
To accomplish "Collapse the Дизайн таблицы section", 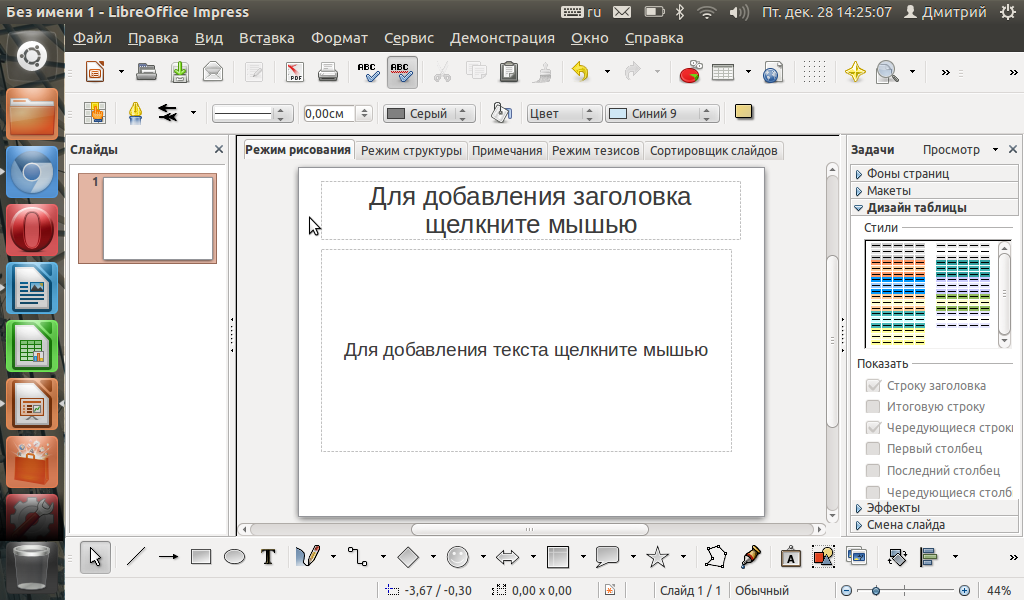I will click(x=935, y=208).
